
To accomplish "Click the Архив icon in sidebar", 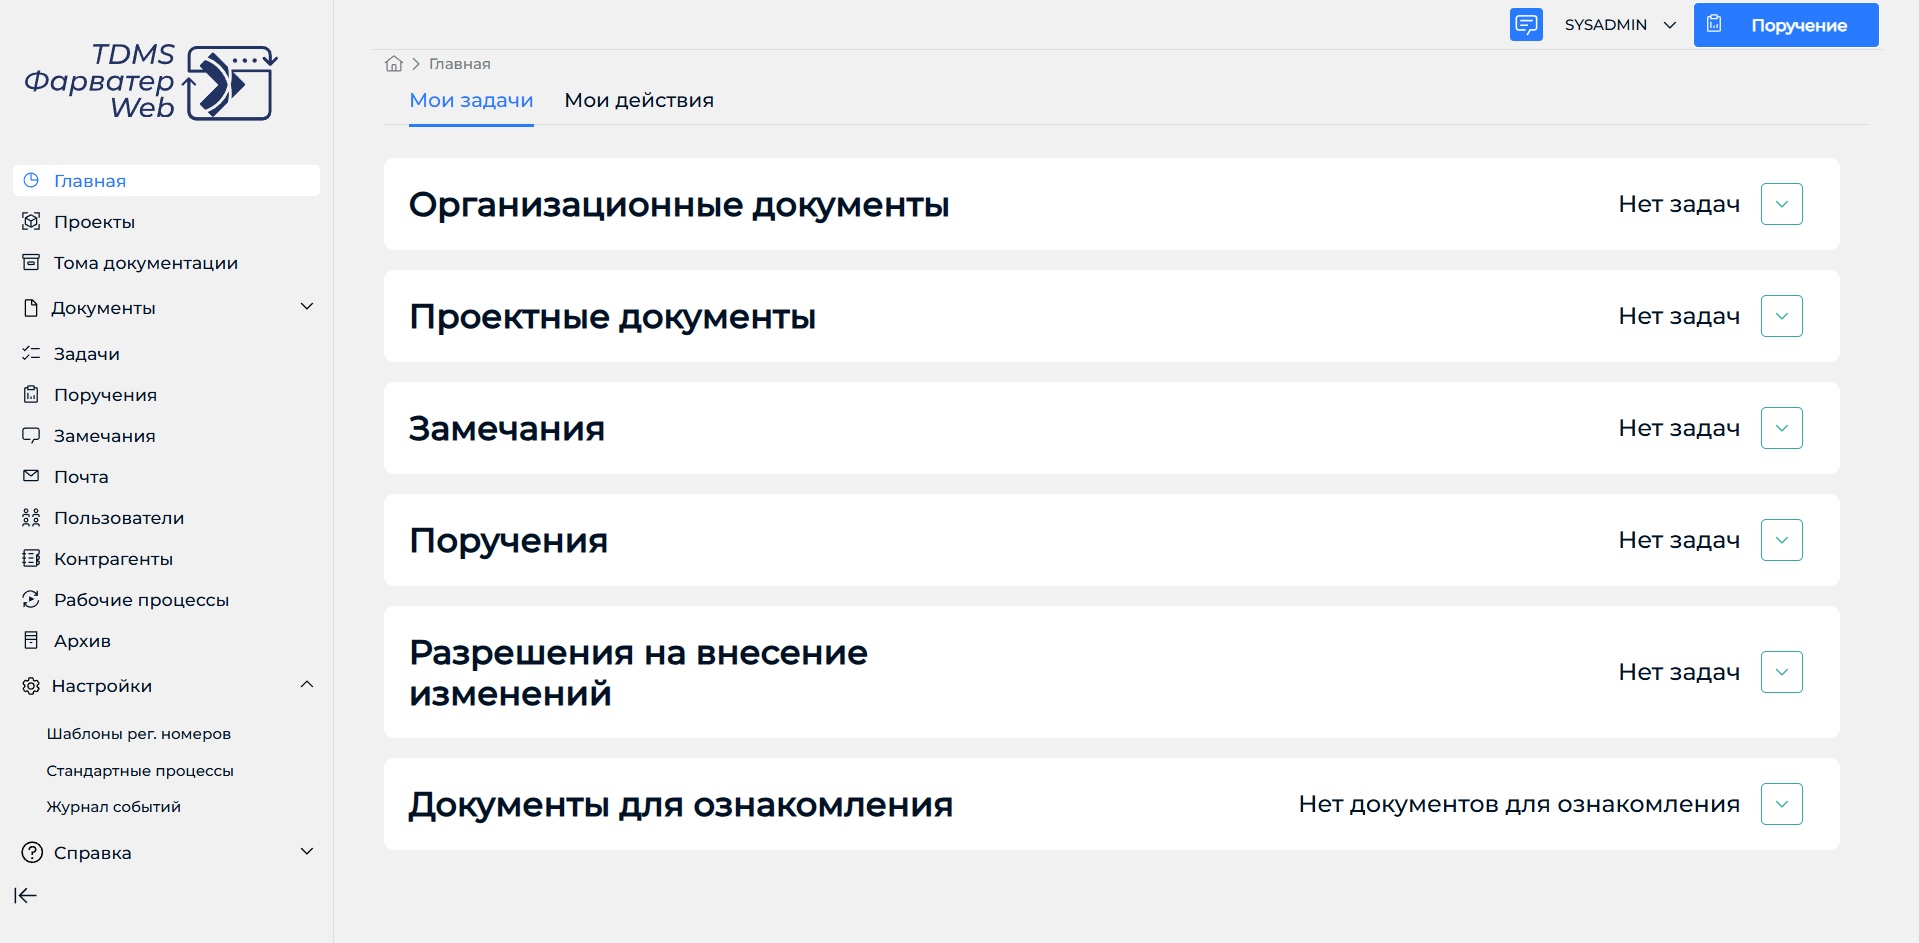I will (x=31, y=640).
